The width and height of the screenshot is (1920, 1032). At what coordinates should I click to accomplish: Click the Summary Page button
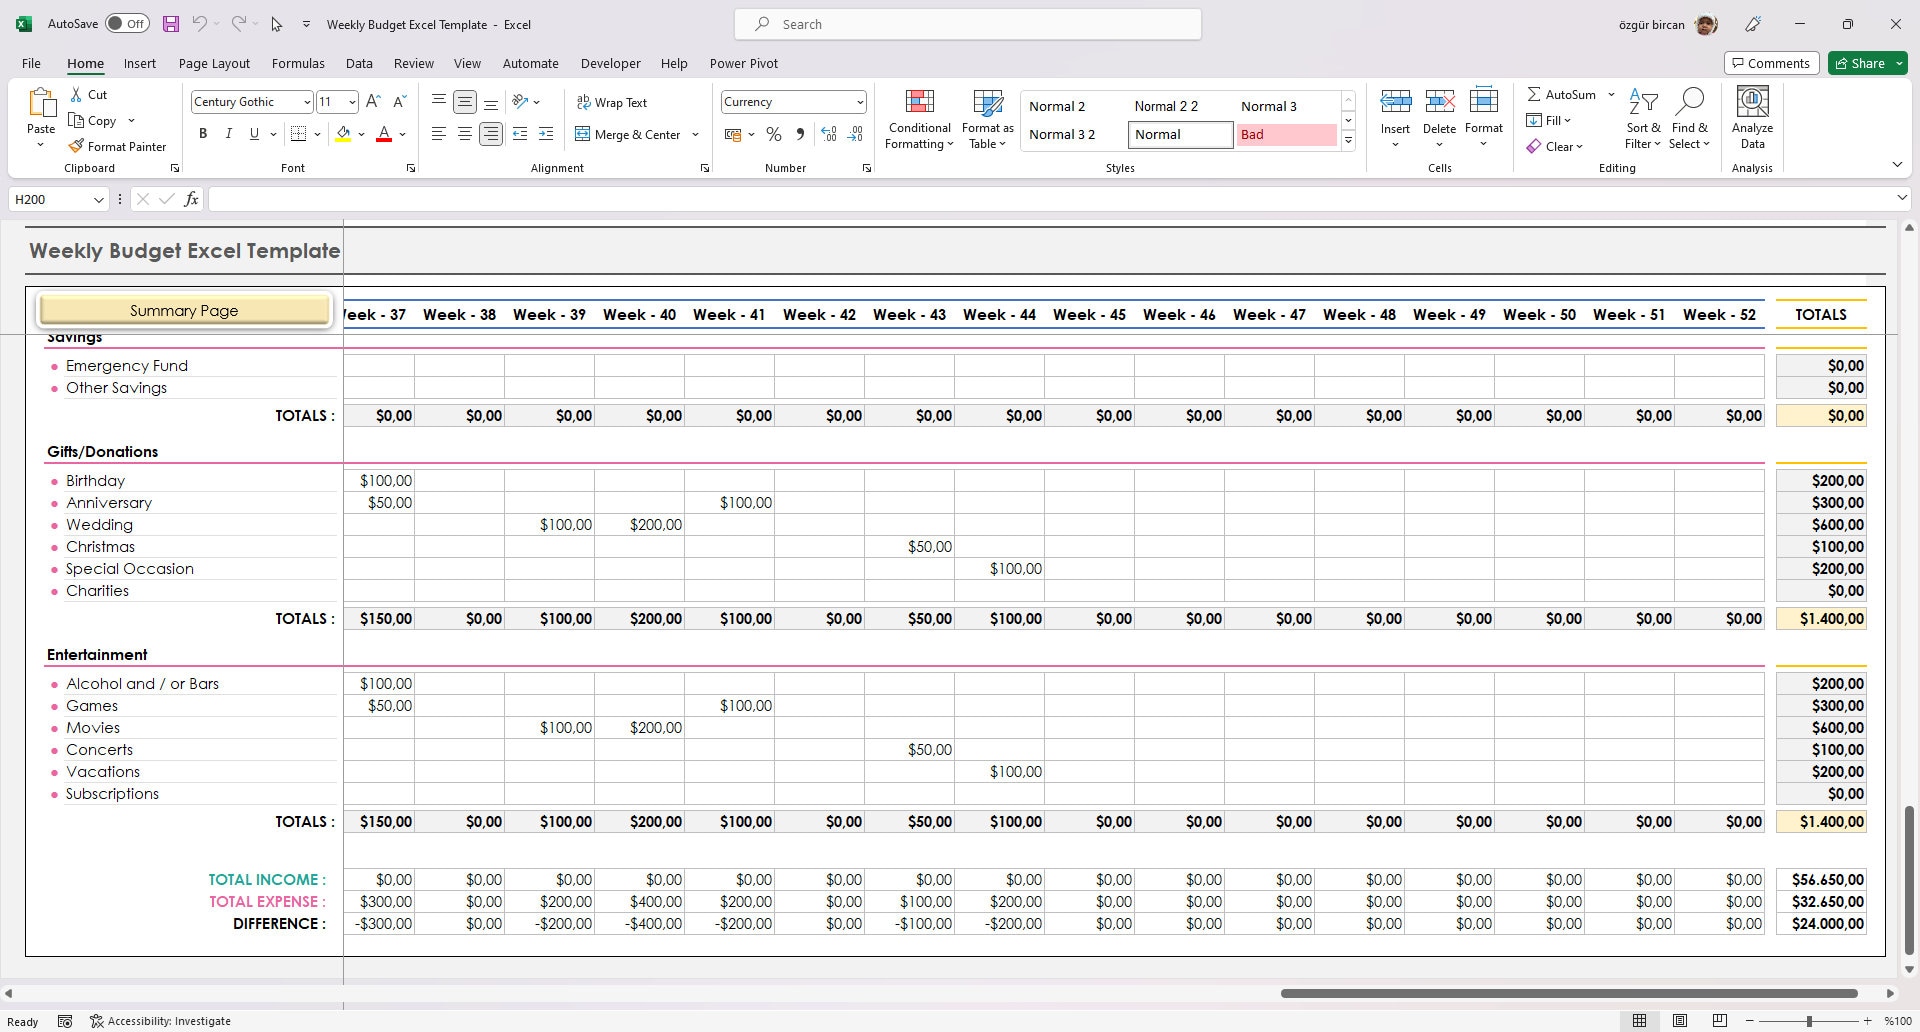(184, 310)
